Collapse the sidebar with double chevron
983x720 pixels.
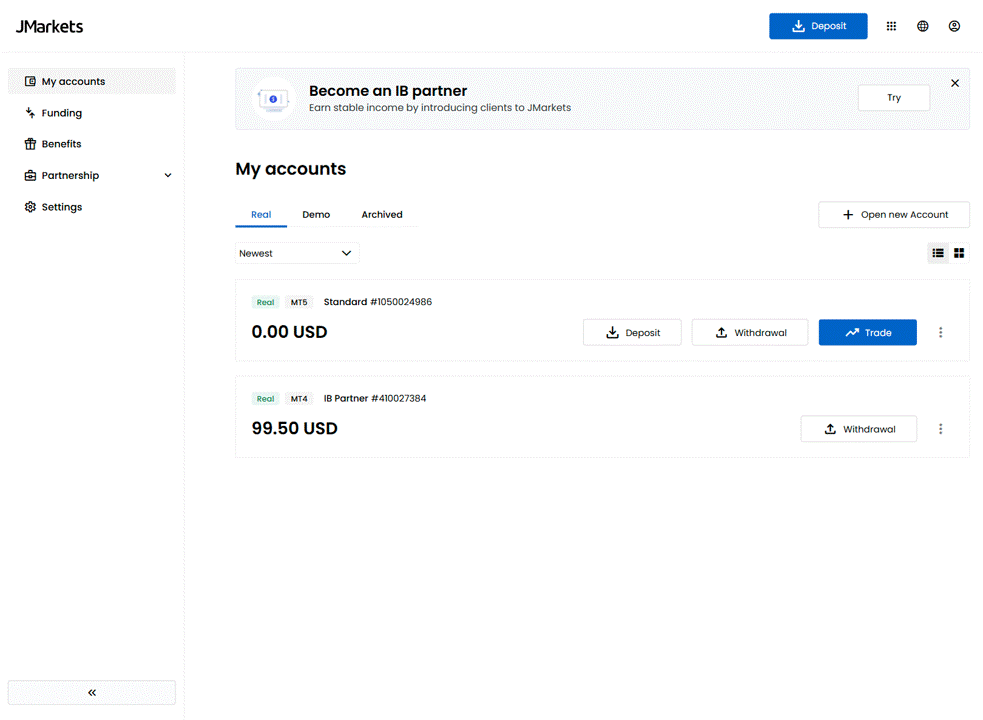[x=92, y=692]
